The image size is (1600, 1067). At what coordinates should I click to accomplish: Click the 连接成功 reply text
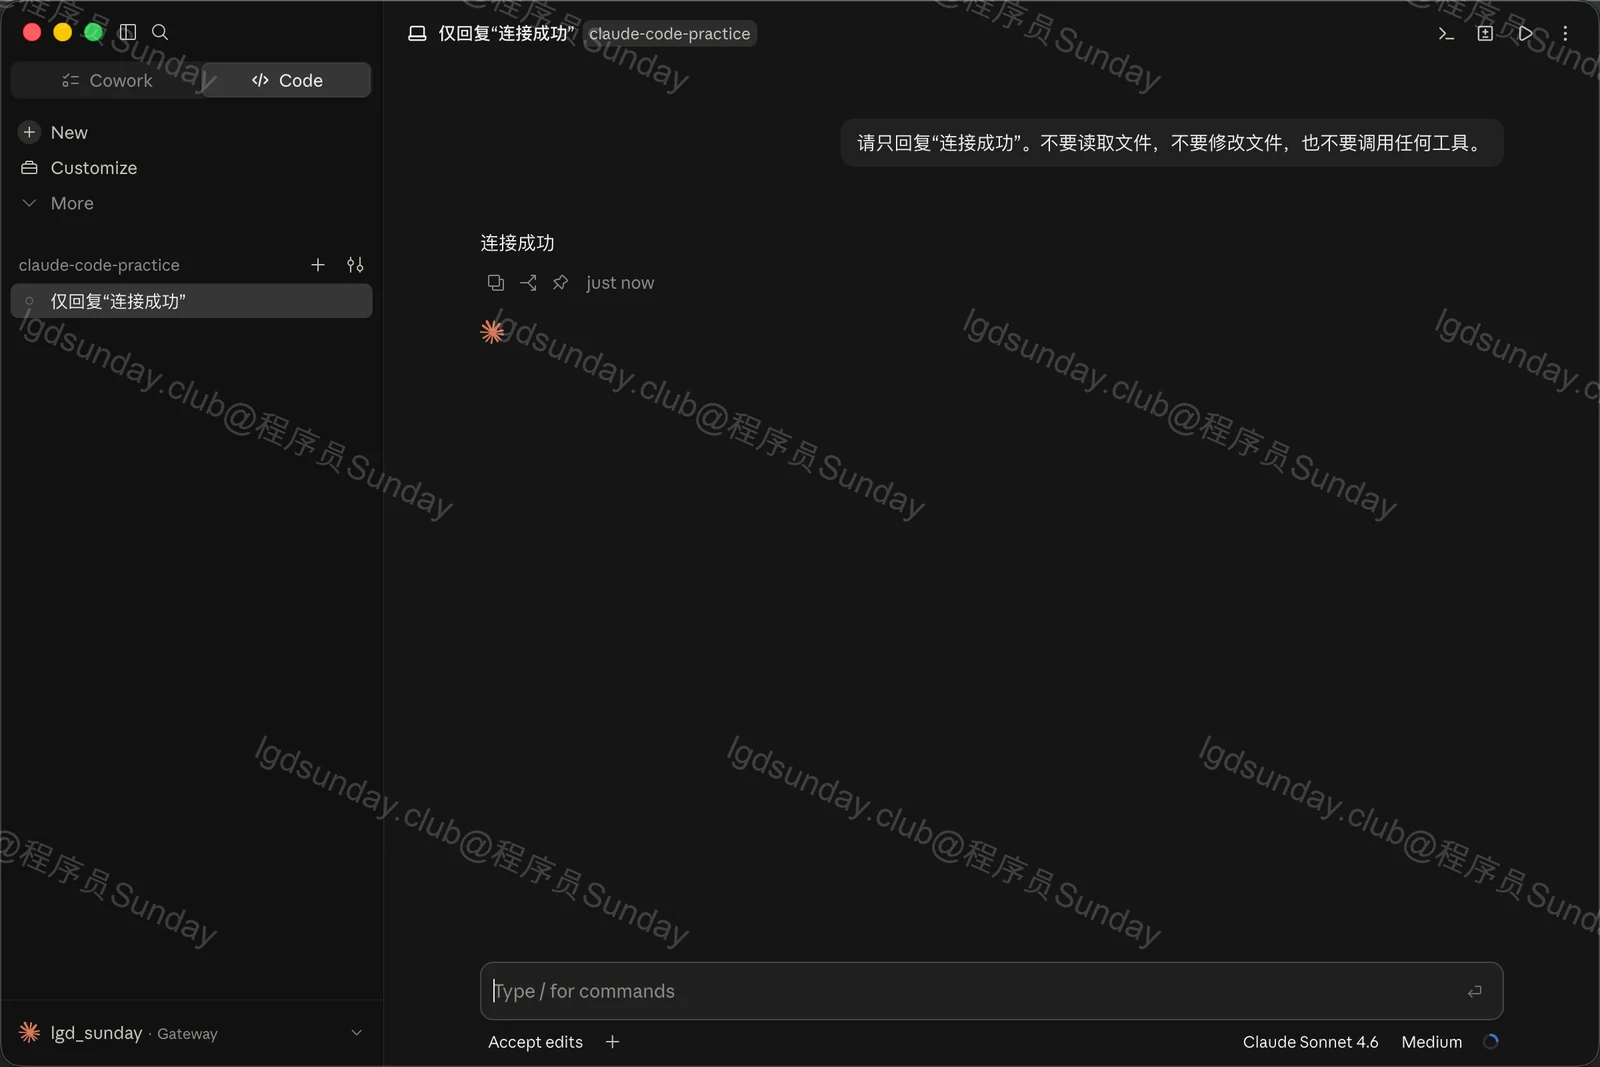pos(517,243)
